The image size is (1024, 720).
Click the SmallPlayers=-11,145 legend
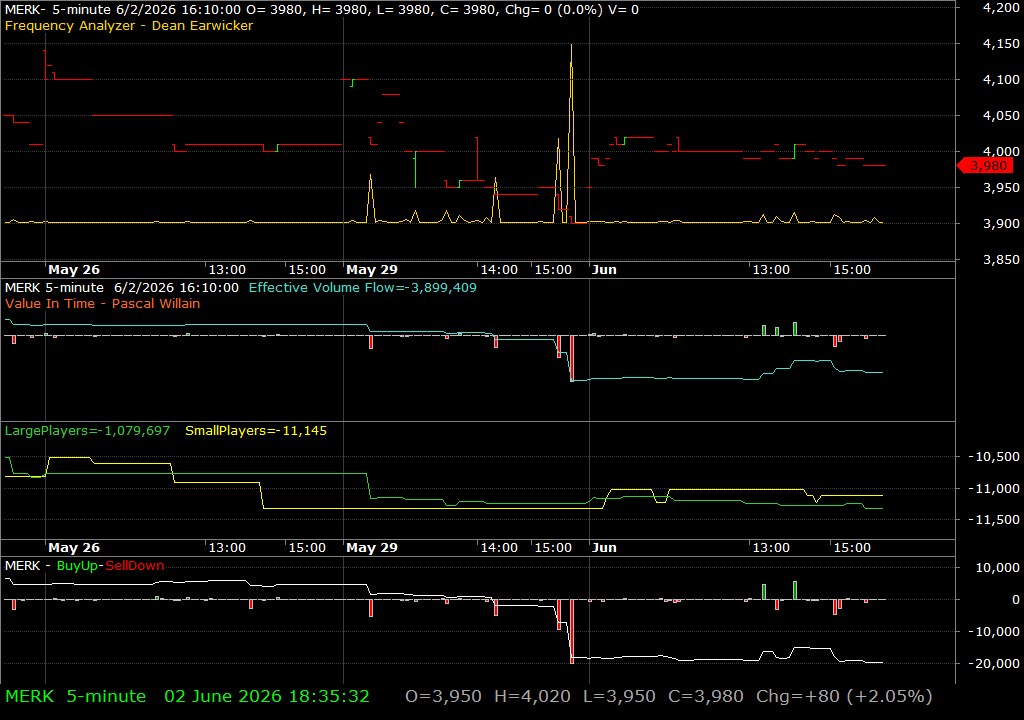point(256,431)
